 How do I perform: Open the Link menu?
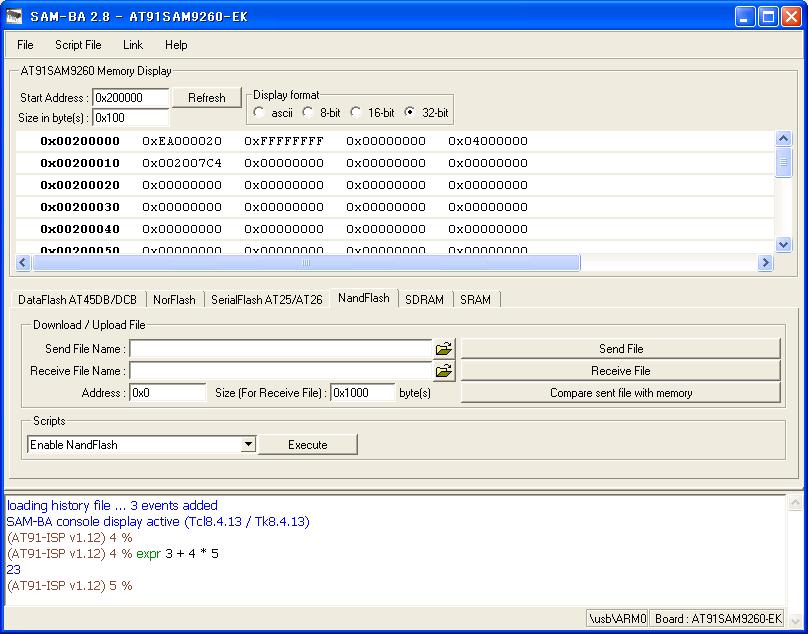pos(133,45)
